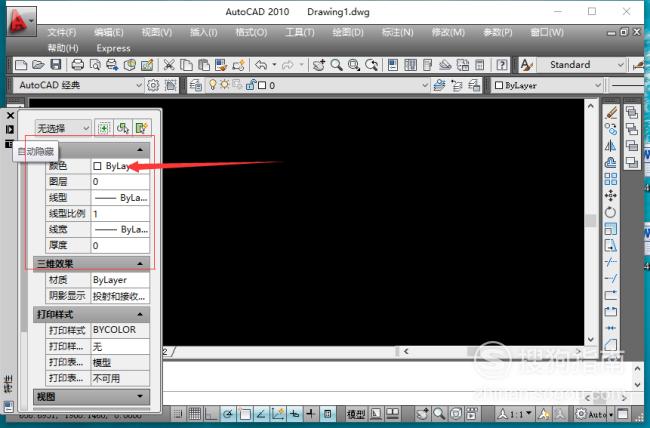Collapse the 打印样式 section
Screen dimensions: 650x428
coord(140,314)
